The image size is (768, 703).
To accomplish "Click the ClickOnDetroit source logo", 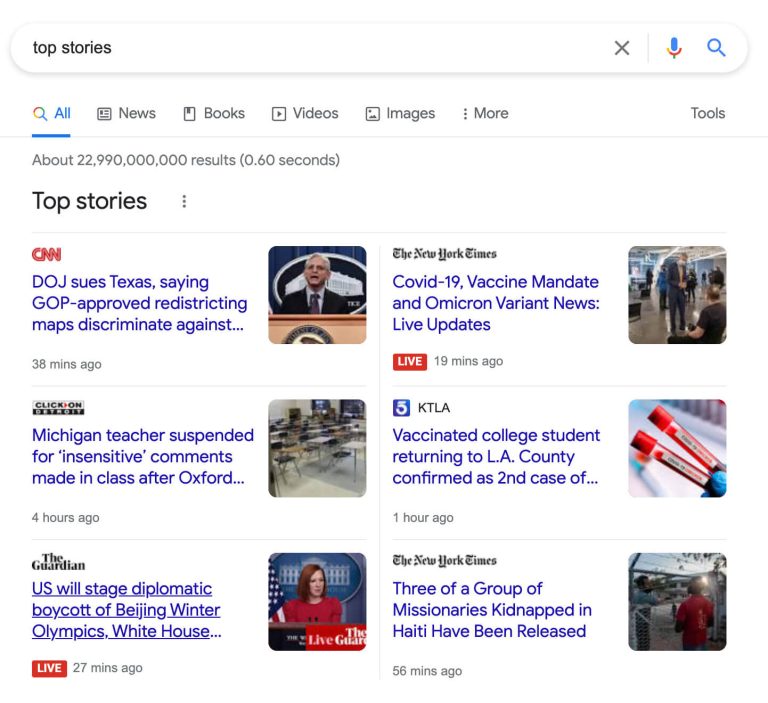I will (x=58, y=408).
